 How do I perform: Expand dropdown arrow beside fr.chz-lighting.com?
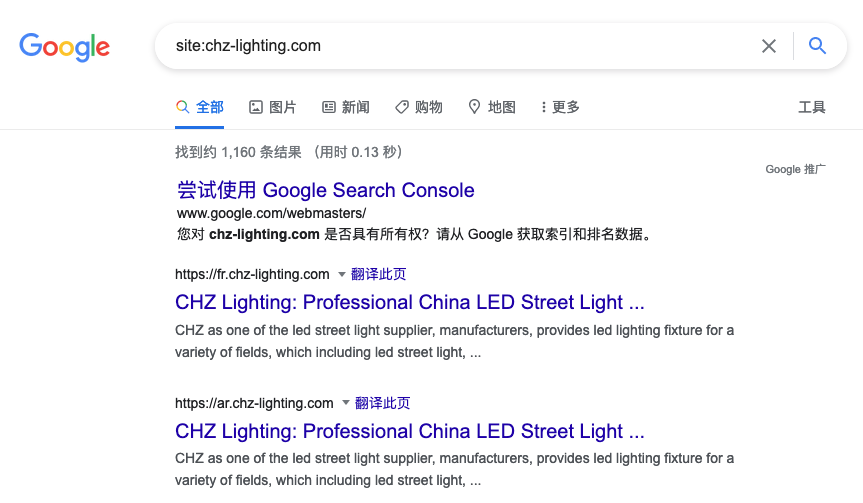pyautogui.click(x=341, y=274)
